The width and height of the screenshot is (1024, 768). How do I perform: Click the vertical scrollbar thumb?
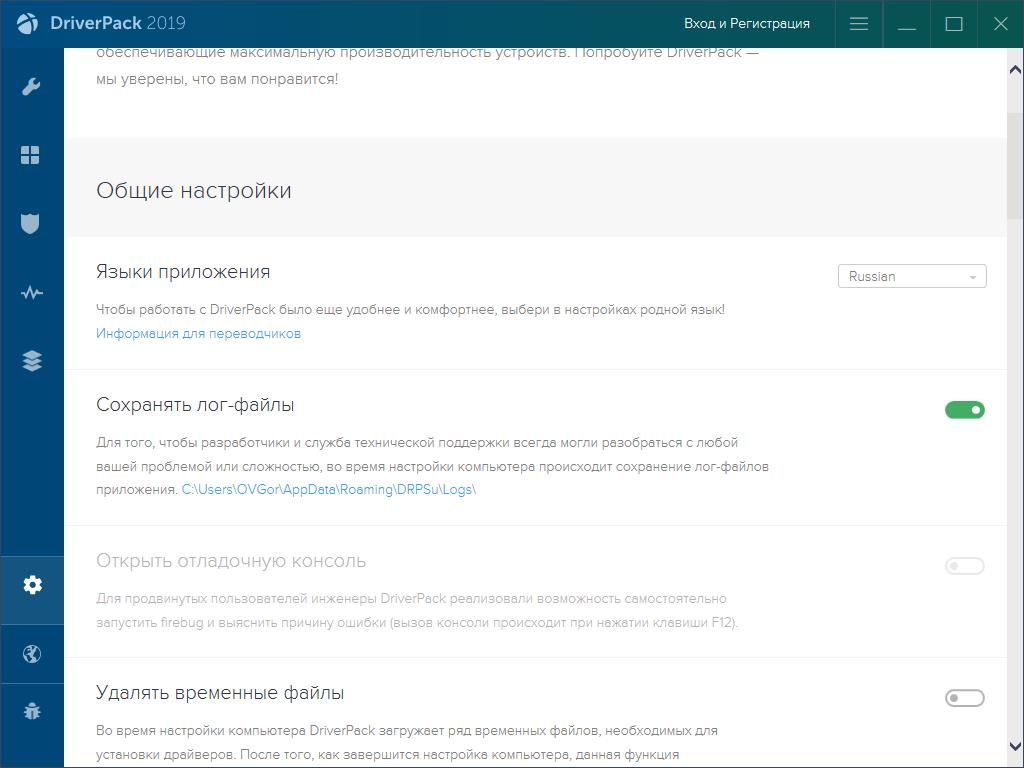(x=1015, y=165)
